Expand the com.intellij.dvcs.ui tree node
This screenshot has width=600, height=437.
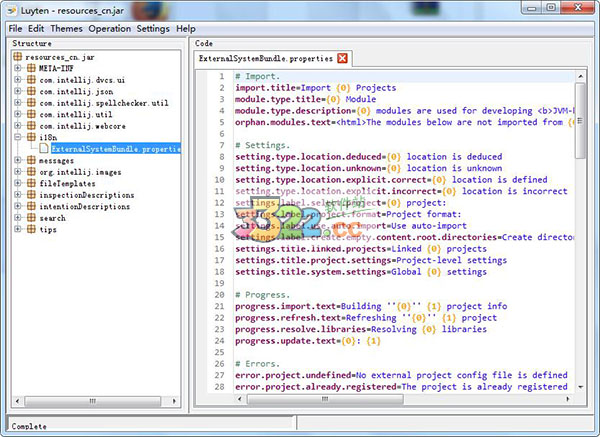tap(18, 80)
